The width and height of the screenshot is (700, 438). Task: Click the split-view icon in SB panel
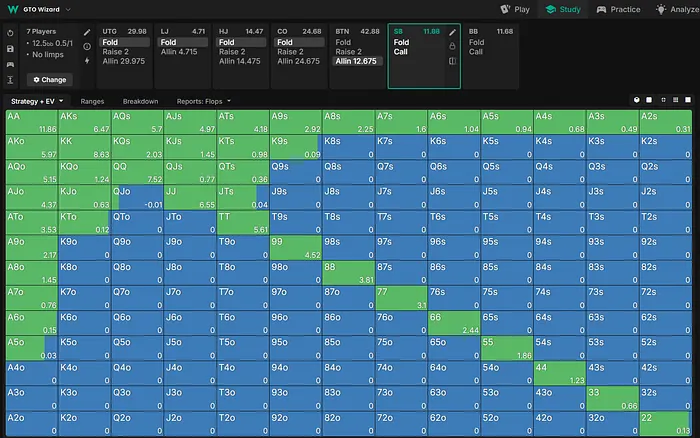point(452,61)
